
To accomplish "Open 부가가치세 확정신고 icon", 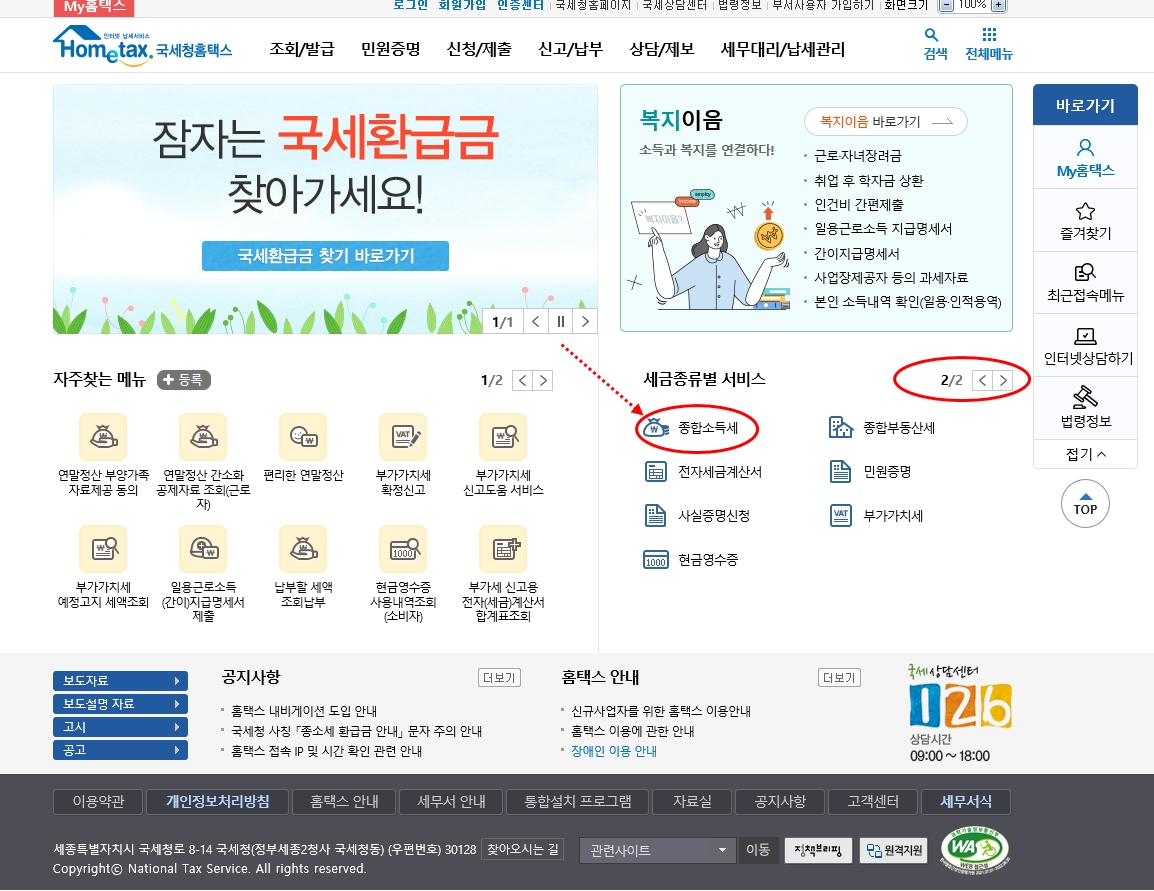I will 403,437.
